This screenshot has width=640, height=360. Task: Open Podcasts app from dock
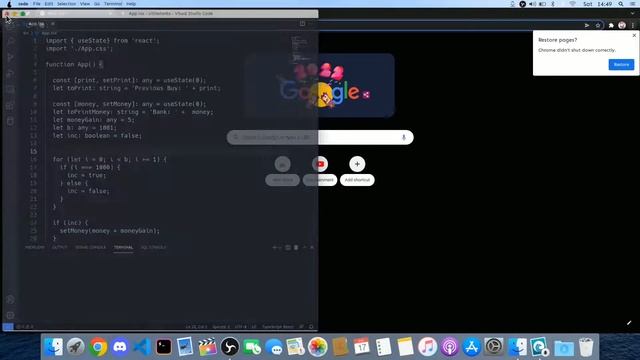click(x=449, y=347)
